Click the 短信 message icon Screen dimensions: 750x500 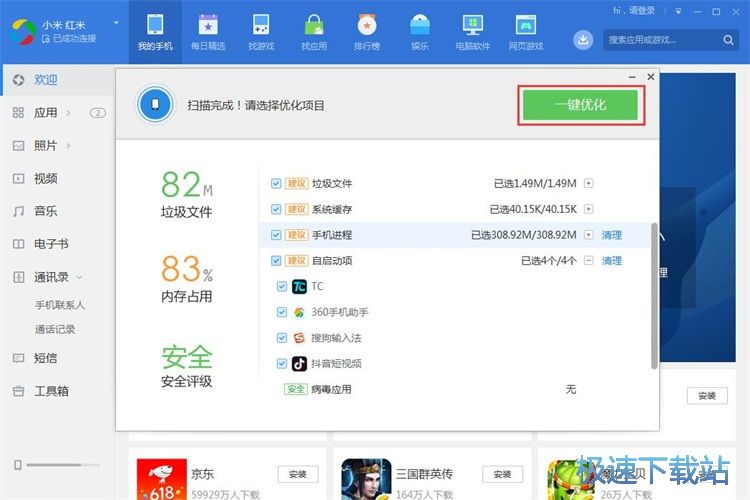tap(18, 358)
